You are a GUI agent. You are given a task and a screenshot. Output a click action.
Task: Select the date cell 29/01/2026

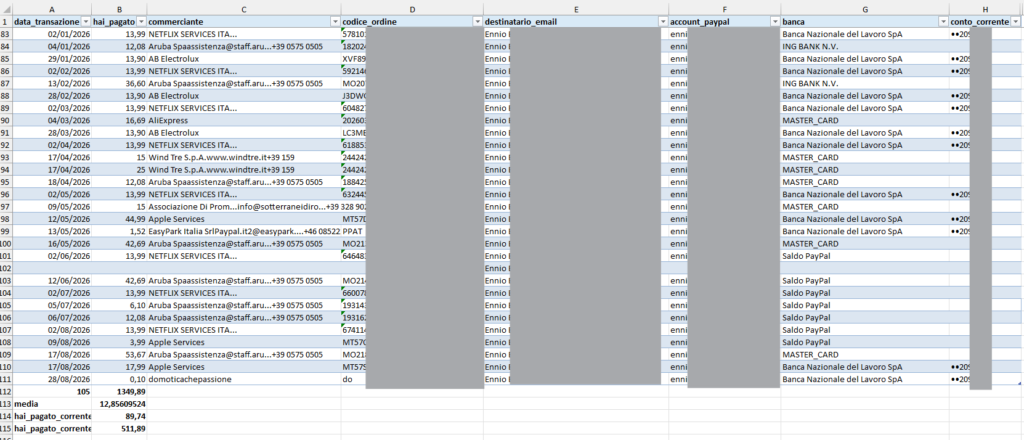tap(52, 59)
